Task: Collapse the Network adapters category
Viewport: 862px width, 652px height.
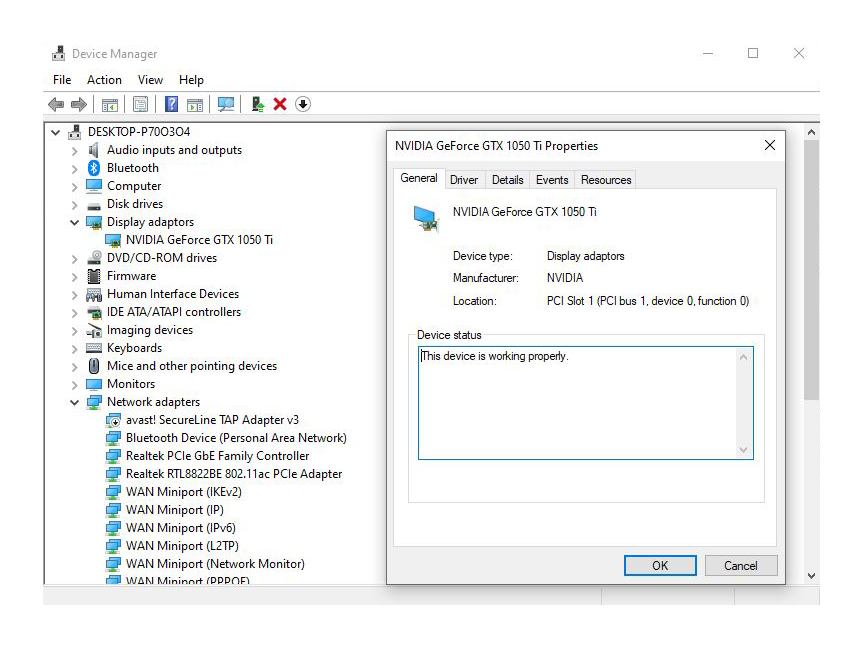Action: 74,402
